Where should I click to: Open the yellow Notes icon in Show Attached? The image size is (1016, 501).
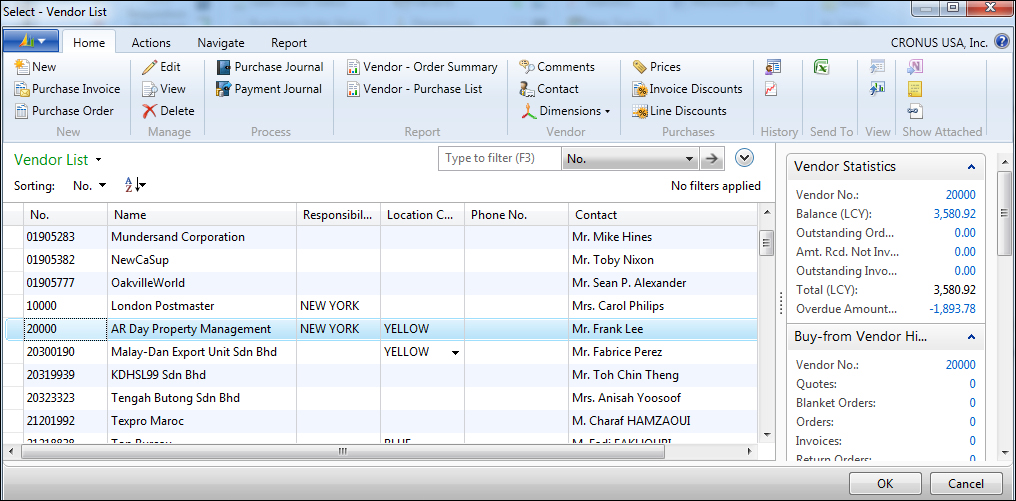915,89
